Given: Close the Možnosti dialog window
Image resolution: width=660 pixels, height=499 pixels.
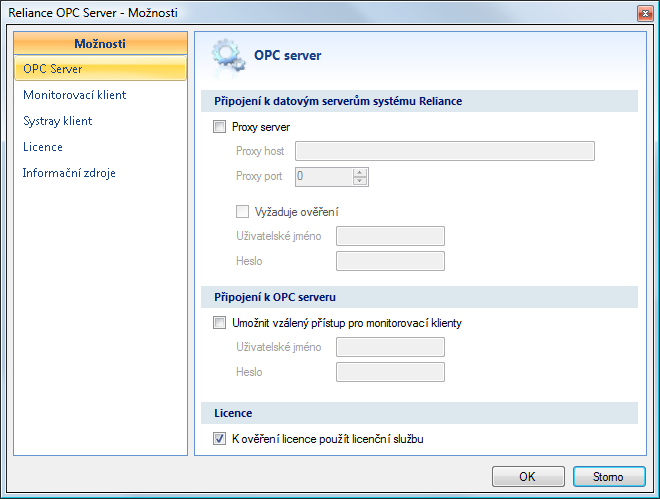Looking at the screenshot, I should click(x=645, y=13).
